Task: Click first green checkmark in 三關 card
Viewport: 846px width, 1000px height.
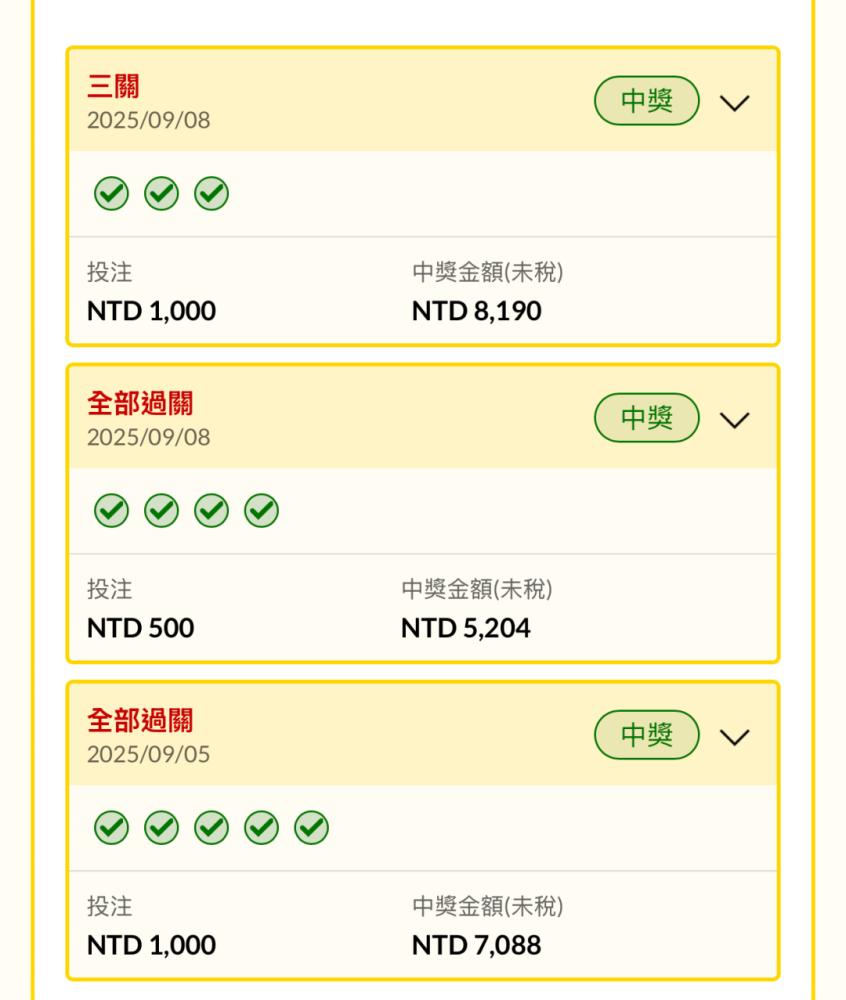Action: [111, 194]
